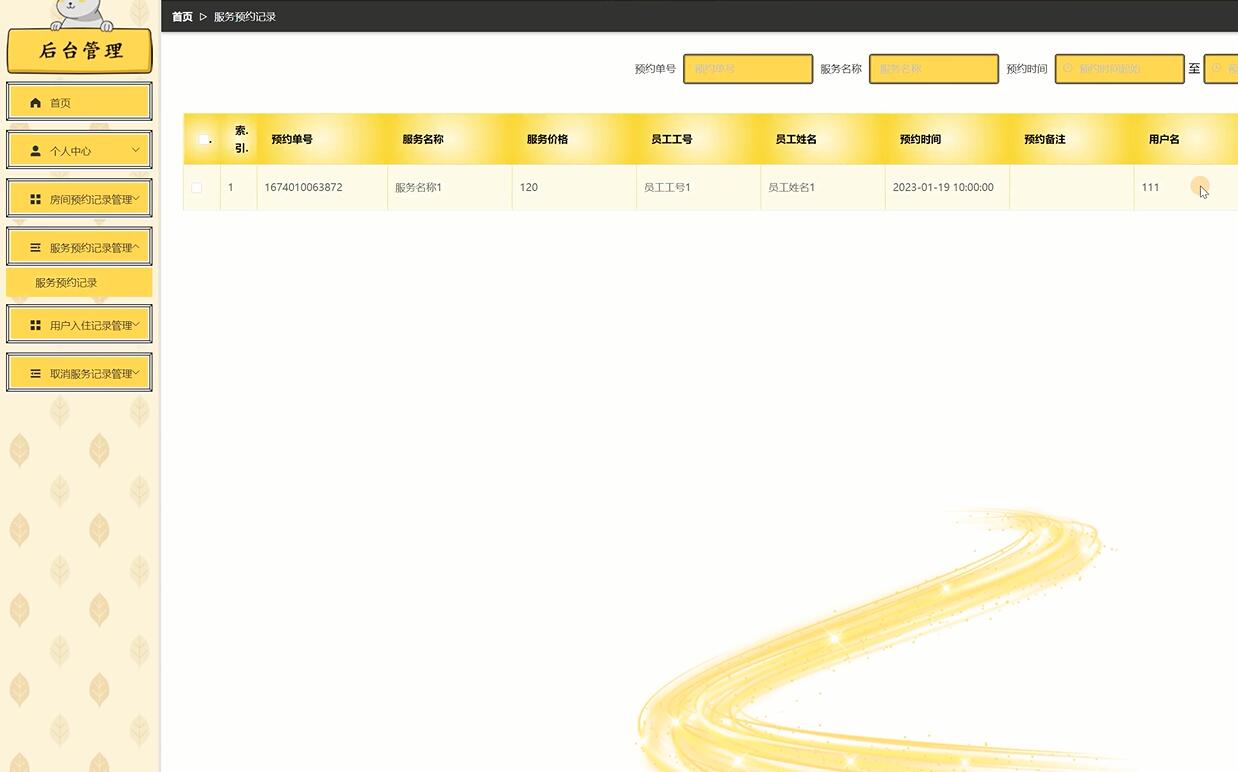Viewport: 1238px width, 772px height.
Task: Click the cat mascot logo above 后台管理
Action: [80, 15]
